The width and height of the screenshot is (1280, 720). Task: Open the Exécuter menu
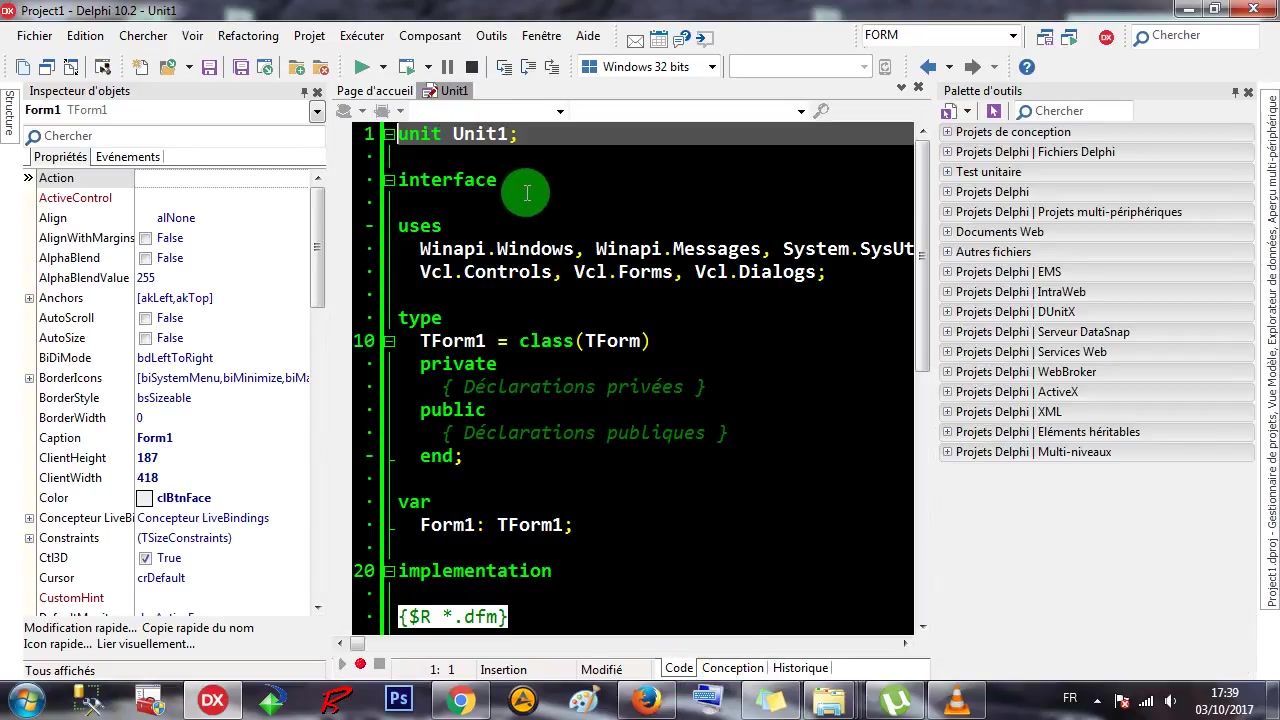[x=362, y=36]
